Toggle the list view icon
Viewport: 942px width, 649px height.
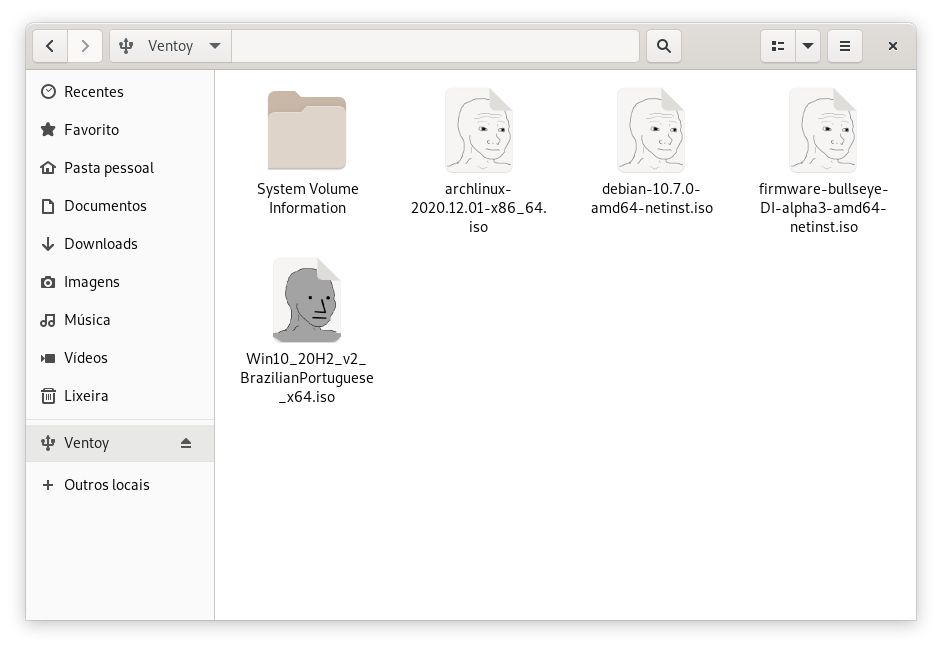pos(777,46)
